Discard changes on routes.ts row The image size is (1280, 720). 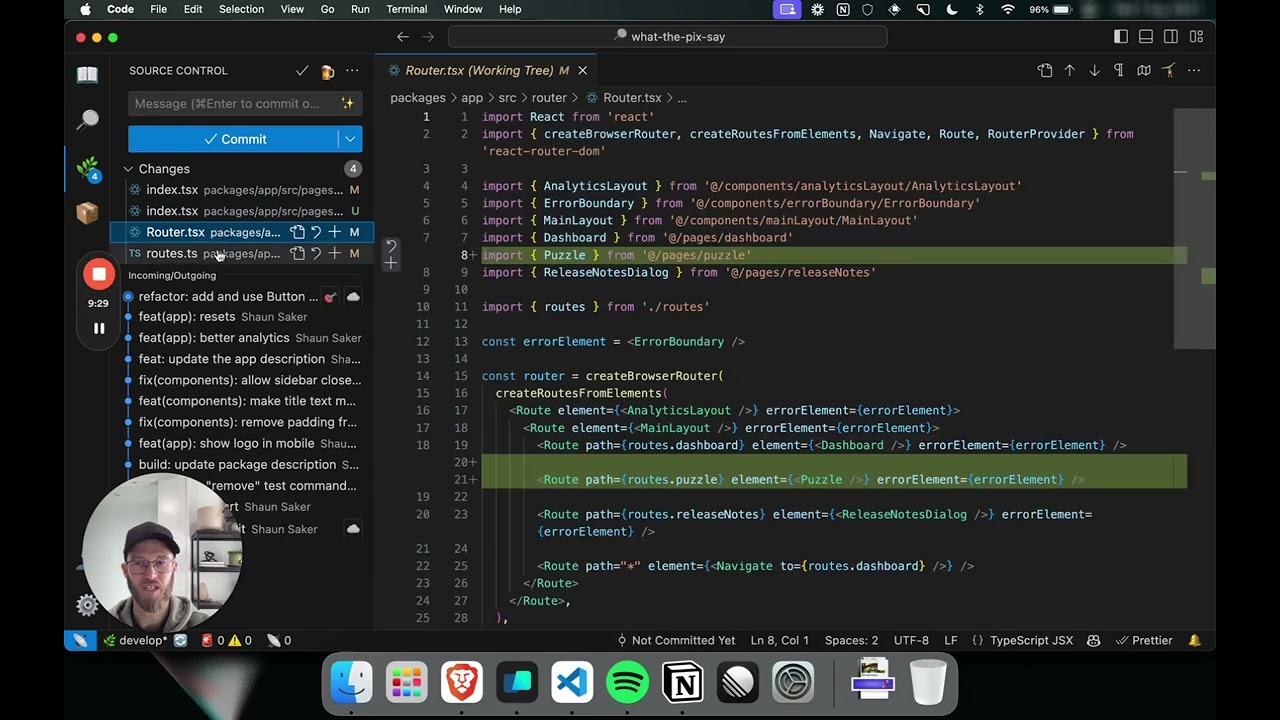click(316, 253)
